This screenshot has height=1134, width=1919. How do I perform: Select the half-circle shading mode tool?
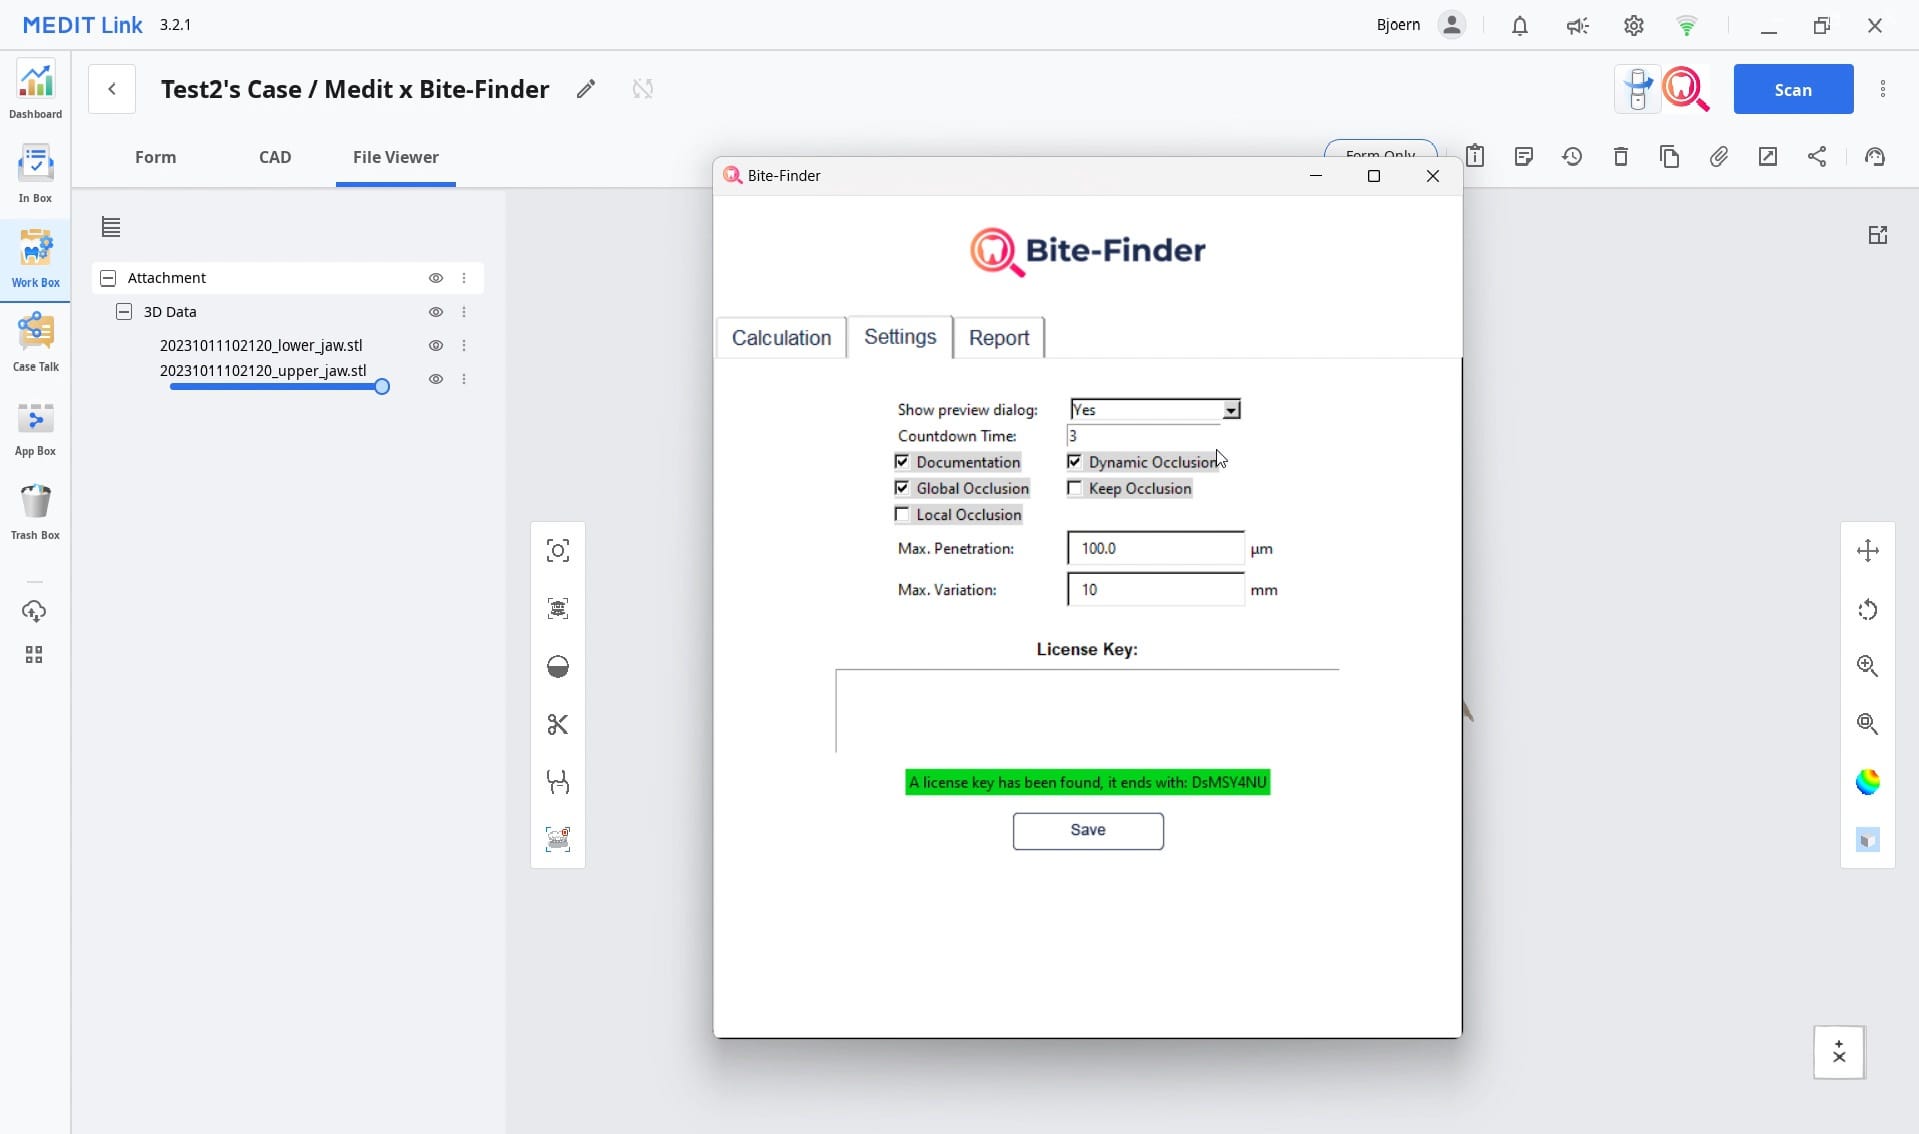558,667
